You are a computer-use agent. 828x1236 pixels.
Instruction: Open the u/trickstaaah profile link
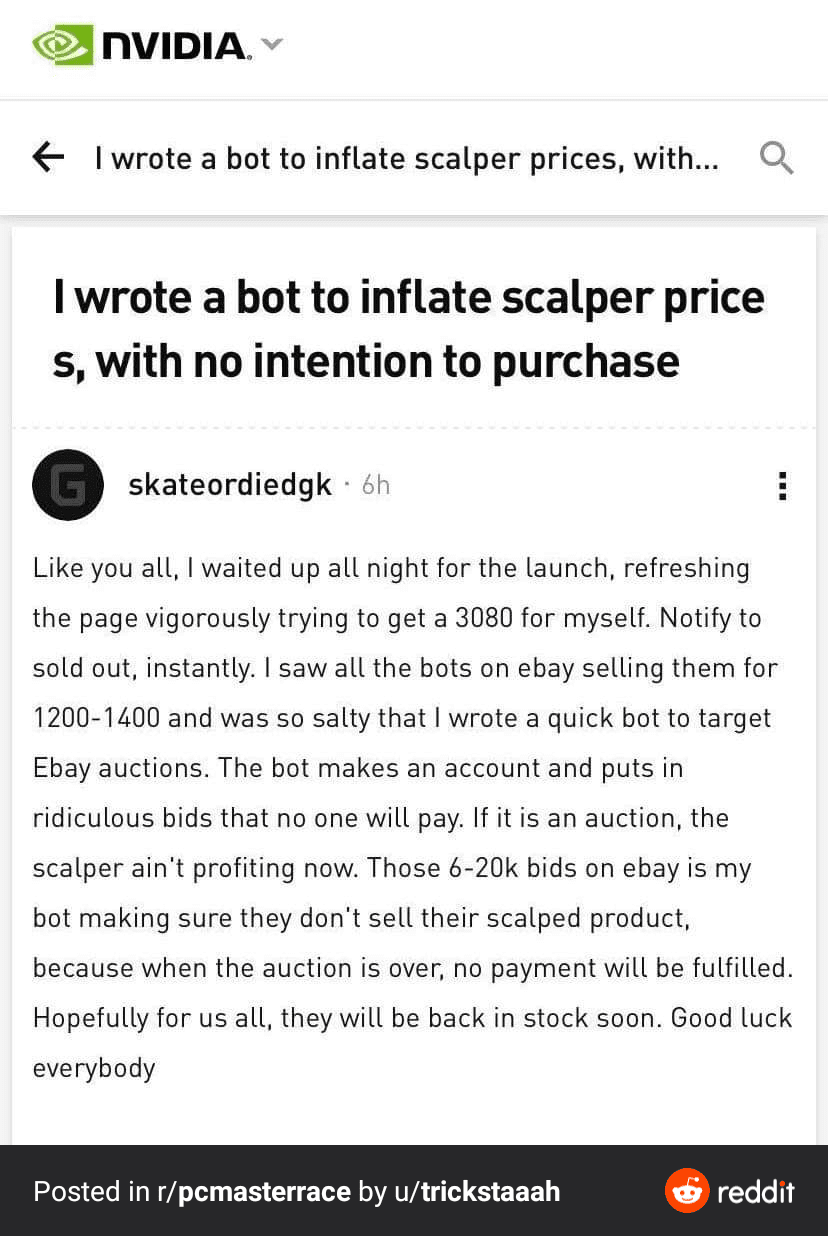click(x=478, y=1191)
